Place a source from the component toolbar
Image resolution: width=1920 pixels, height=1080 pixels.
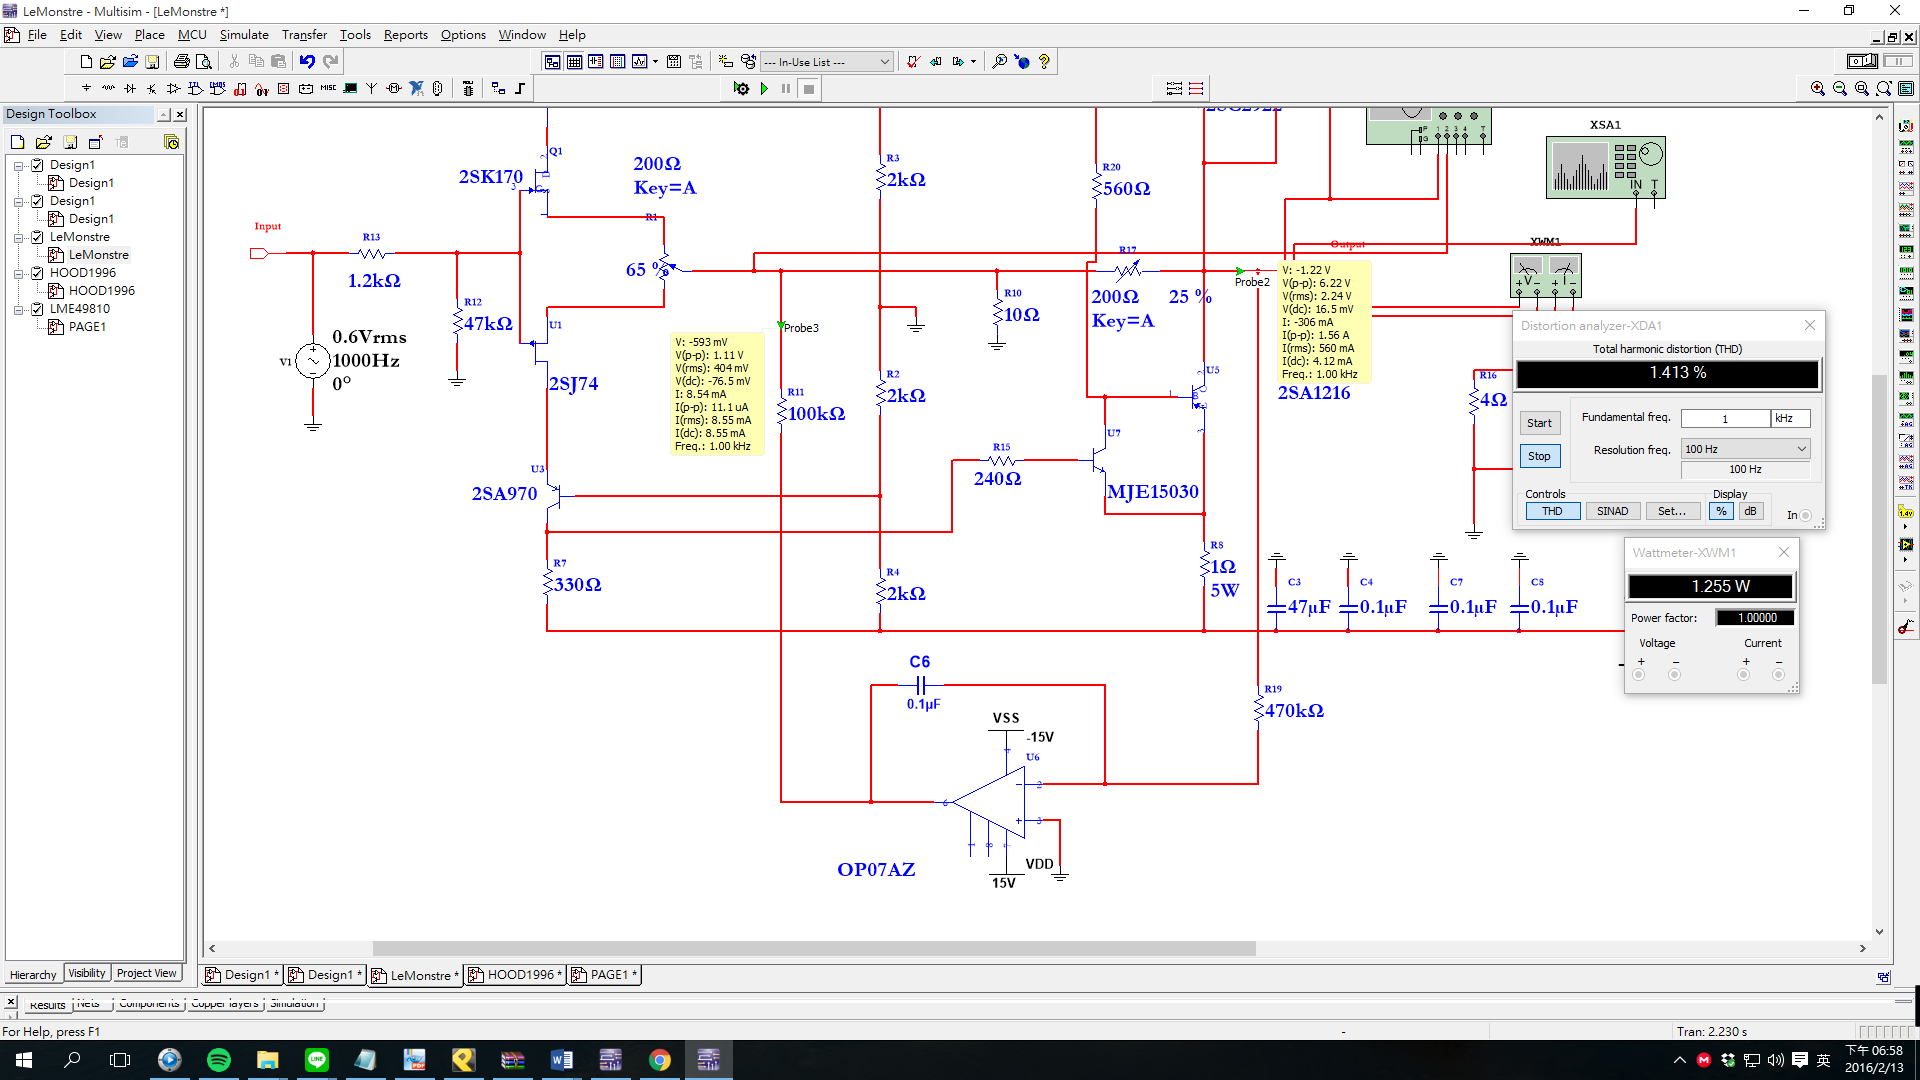(86, 89)
